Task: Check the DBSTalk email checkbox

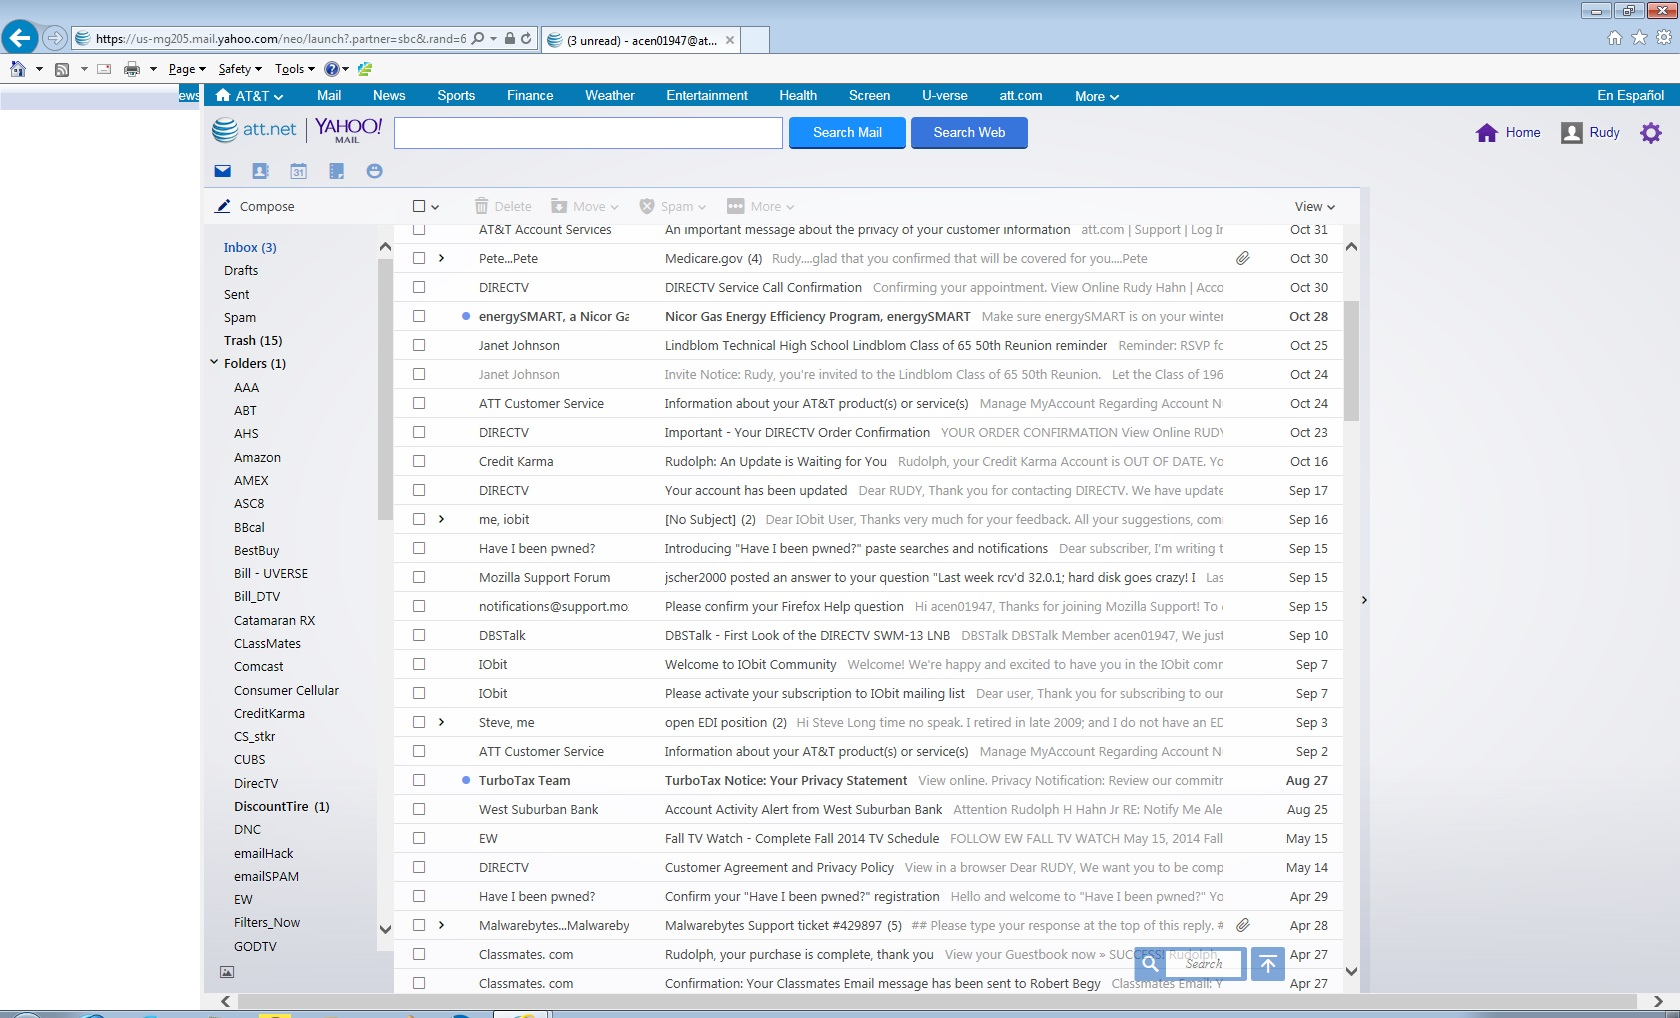Action: click(419, 635)
